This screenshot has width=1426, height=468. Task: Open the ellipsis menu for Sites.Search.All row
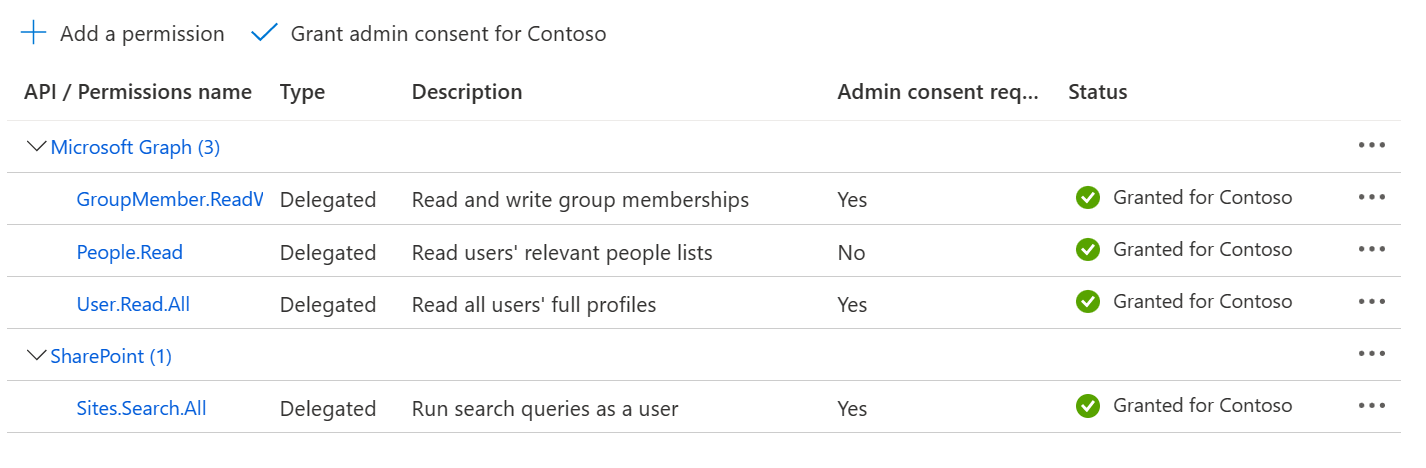(x=1372, y=406)
